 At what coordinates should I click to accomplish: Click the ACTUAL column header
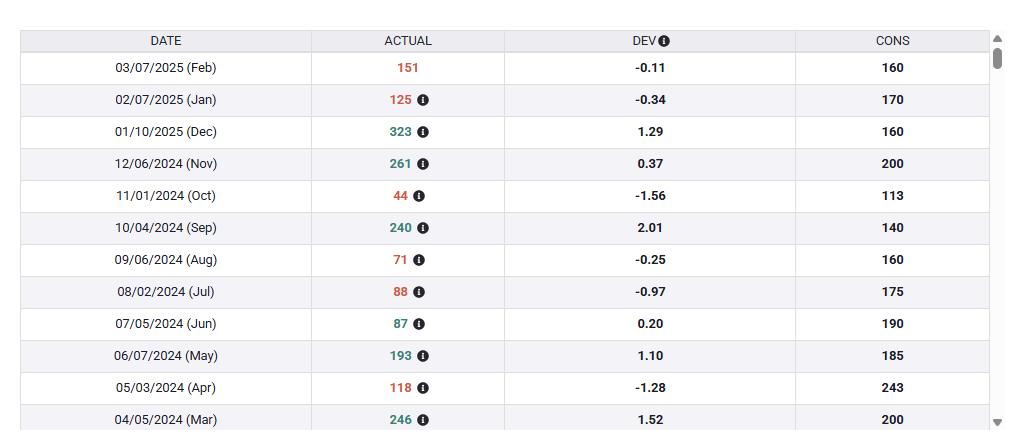[x=408, y=41]
